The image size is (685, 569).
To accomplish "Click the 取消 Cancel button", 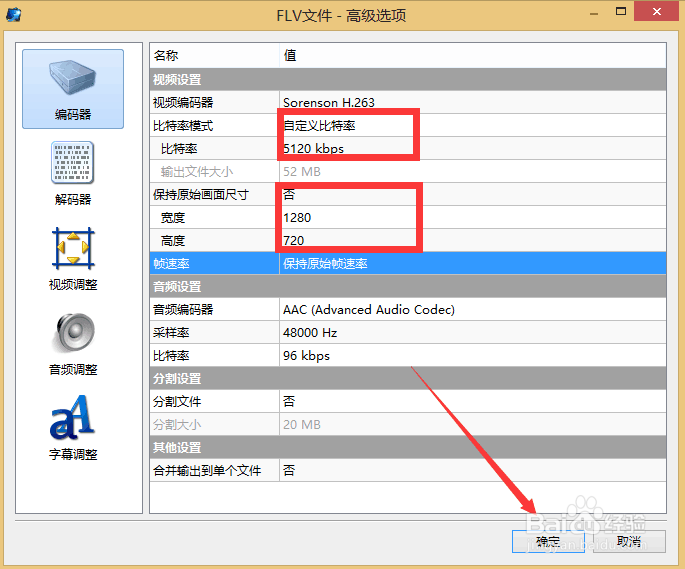I will [629, 541].
